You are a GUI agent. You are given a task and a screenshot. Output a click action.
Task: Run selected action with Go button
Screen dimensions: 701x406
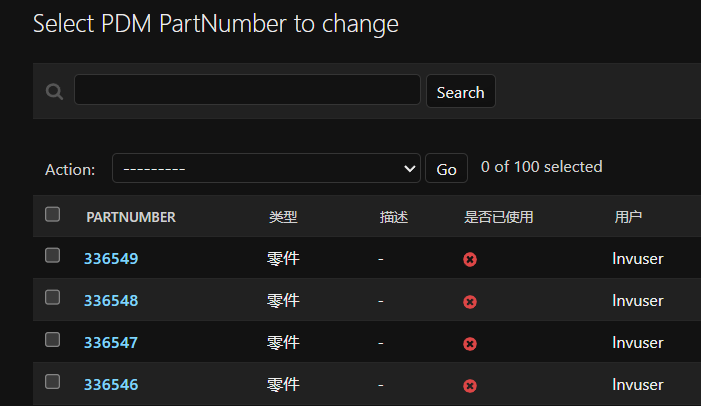(x=446, y=168)
